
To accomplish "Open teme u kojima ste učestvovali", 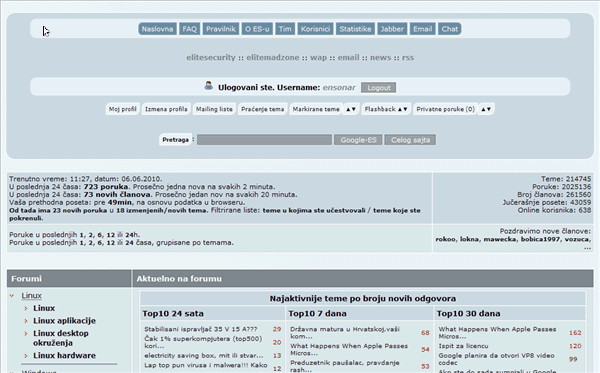I will [314, 210].
